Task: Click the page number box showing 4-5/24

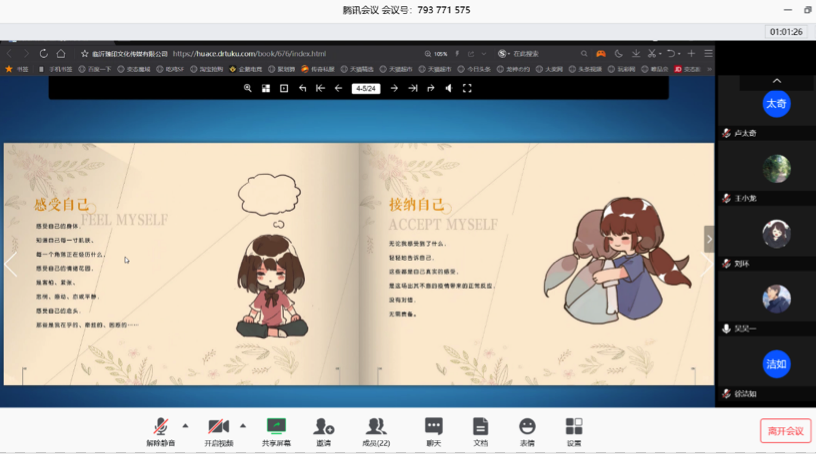Action: (366, 88)
